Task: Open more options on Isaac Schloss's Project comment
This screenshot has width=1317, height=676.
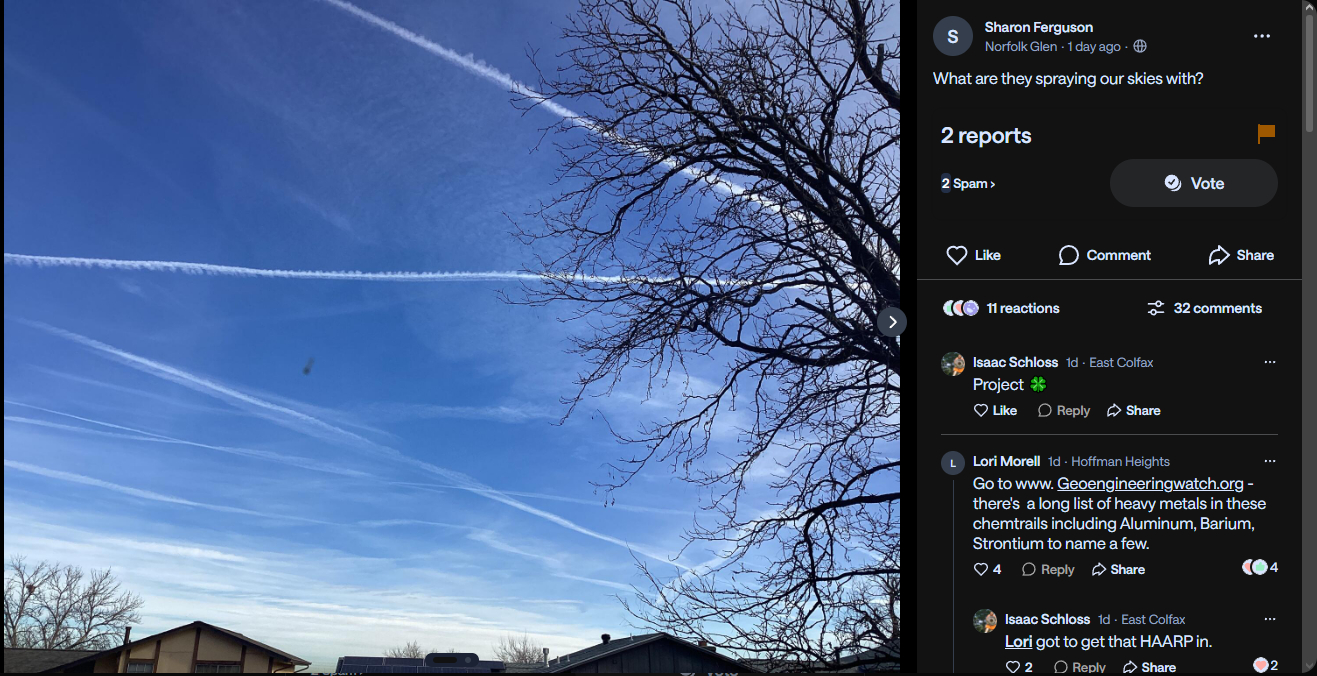Action: 1270,362
